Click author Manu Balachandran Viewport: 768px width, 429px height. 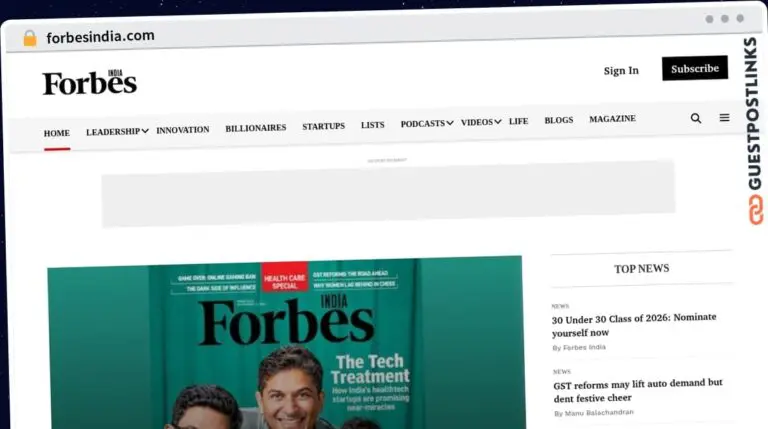pos(599,413)
